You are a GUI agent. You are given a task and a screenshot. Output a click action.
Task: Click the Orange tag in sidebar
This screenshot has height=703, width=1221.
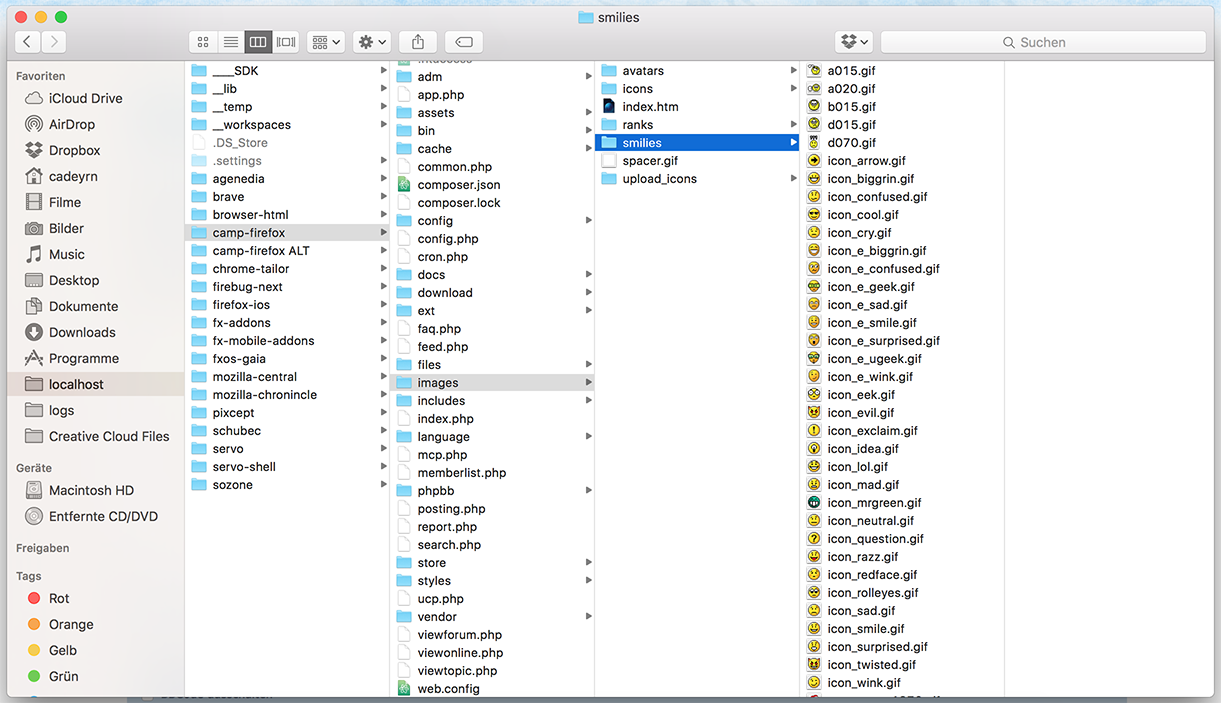[70, 624]
